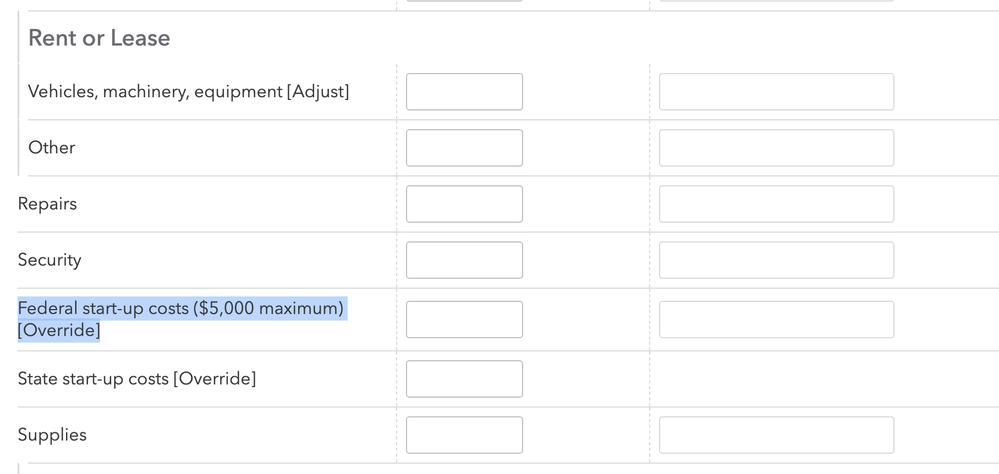Click the first-column Security input field
Screen dimensions: 999x474
pyautogui.click(x=464, y=260)
